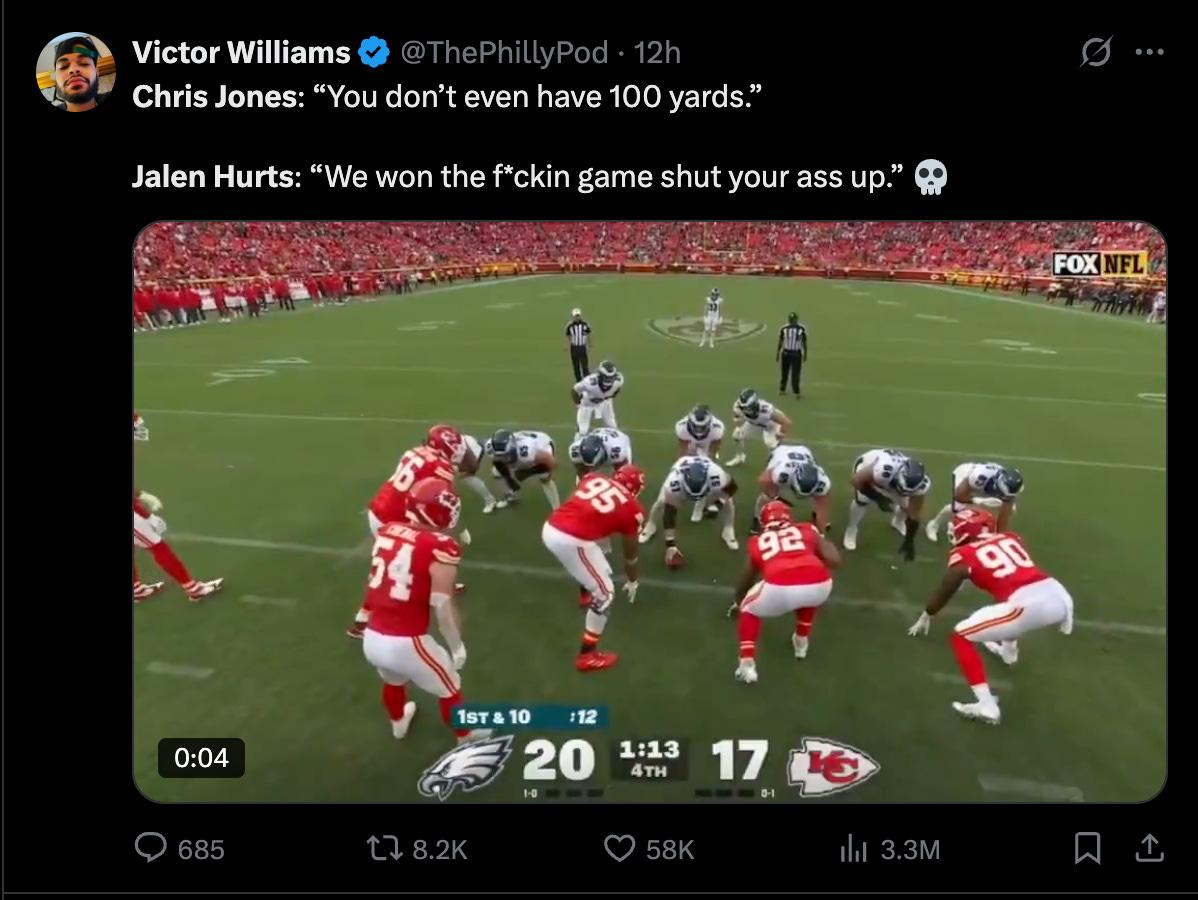Click the Victor Williams display name
This screenshot has width=1198, height=900.
tap(241, 53)
